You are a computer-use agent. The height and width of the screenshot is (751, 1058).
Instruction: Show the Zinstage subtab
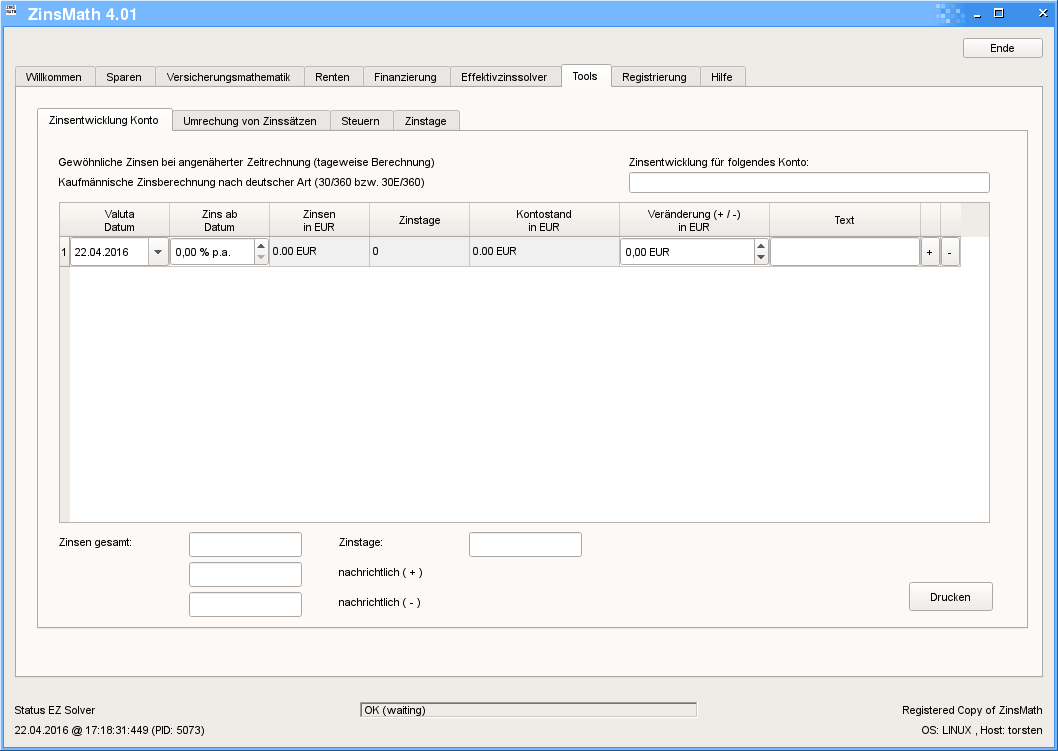point(425,121)
